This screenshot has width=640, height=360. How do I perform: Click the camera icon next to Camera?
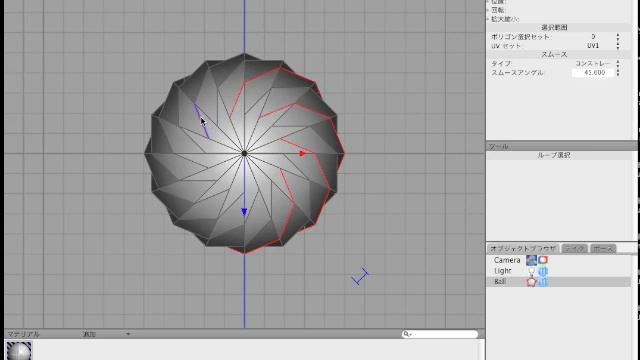tap(531, 260)
